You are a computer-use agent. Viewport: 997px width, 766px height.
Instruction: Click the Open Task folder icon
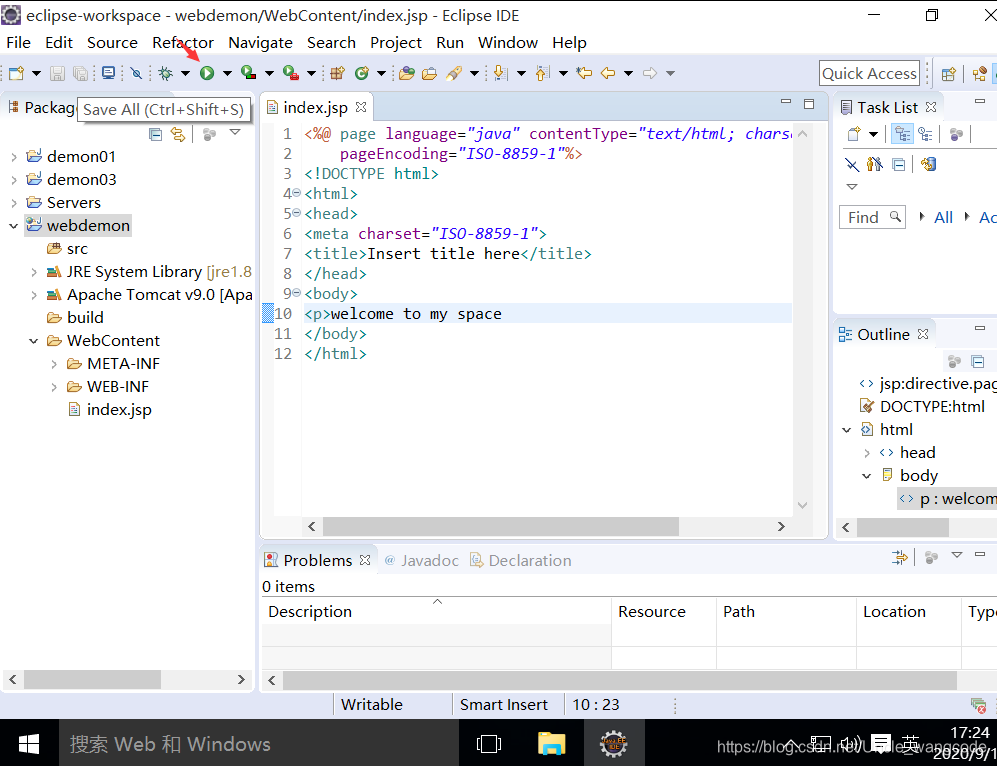(x=430, y=73)
